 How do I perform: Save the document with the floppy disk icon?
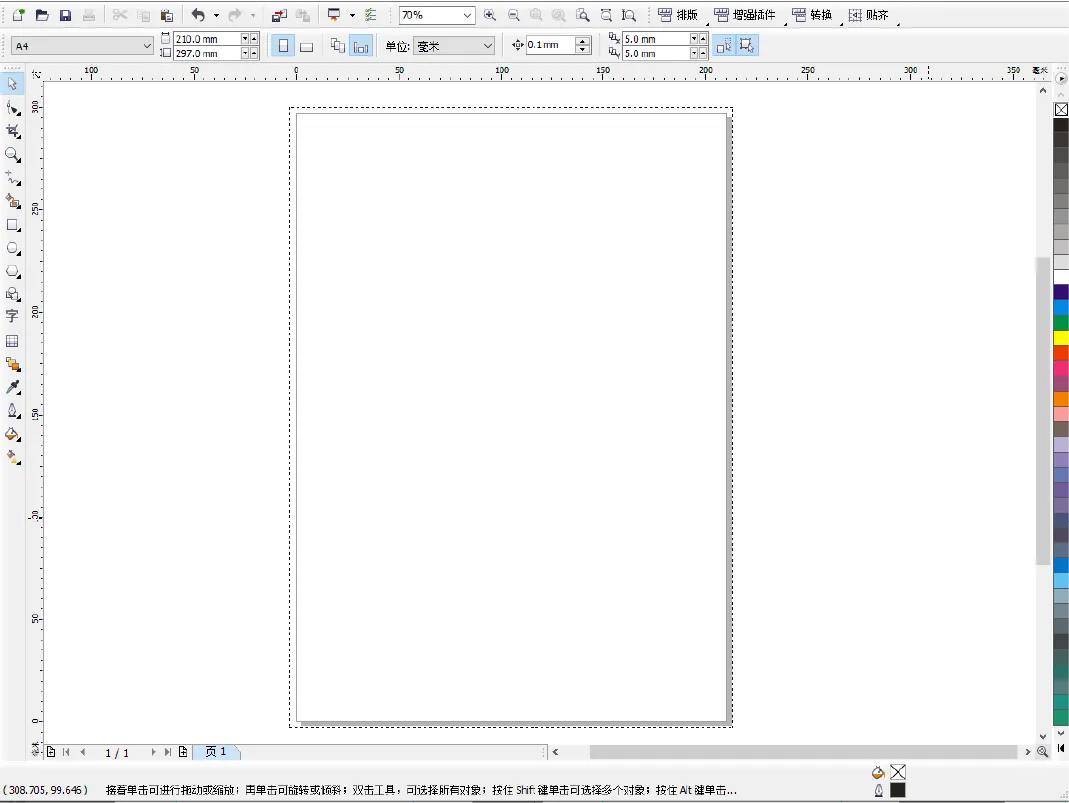click(65, 15)
